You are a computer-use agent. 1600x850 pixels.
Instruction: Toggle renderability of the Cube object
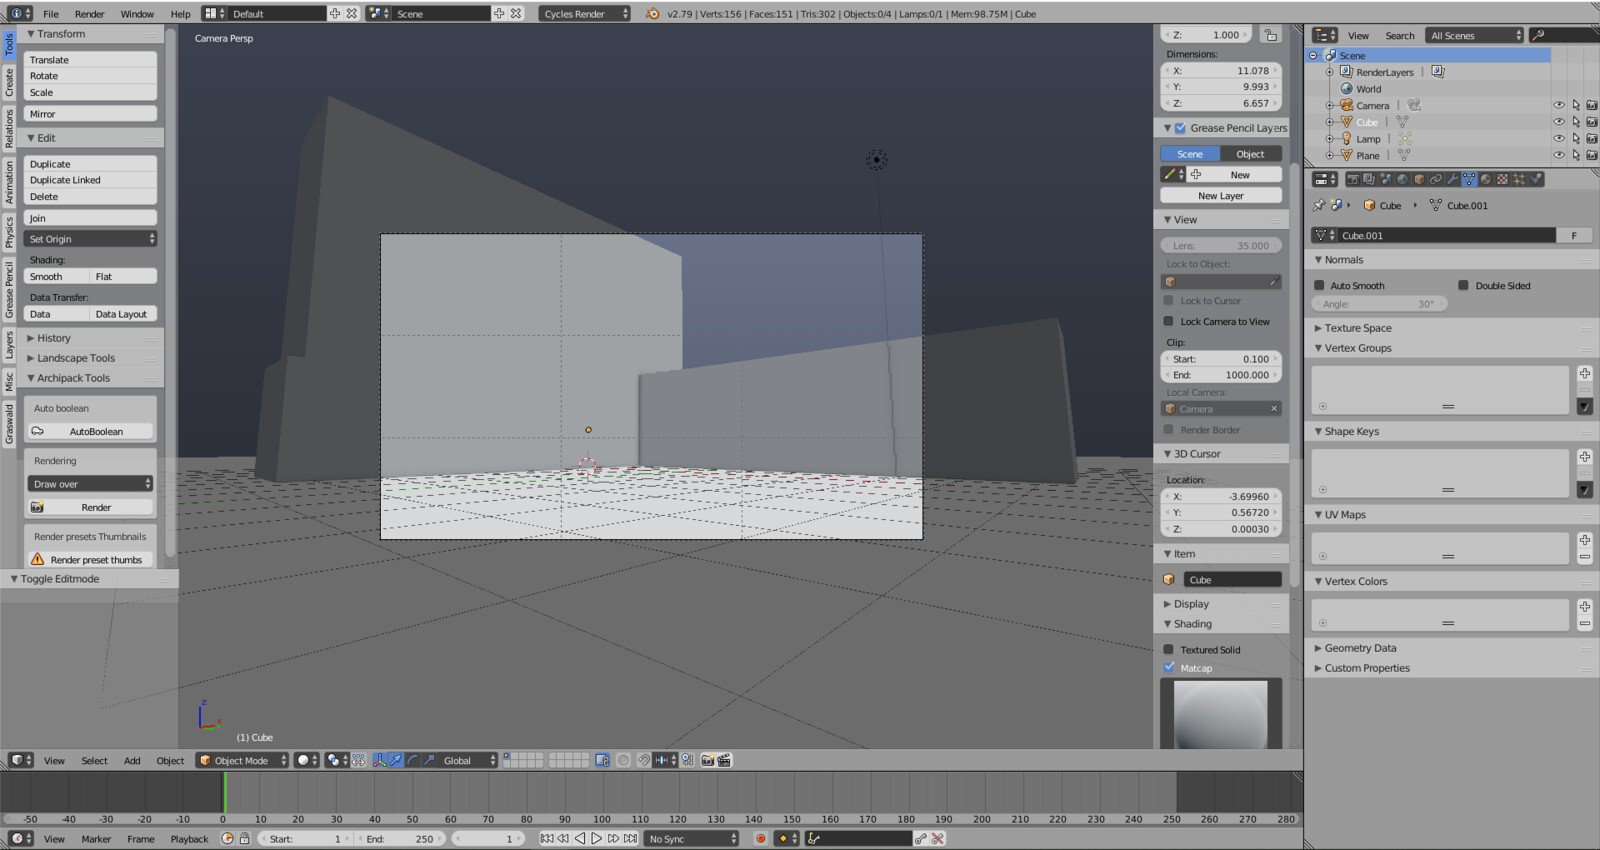pyautogui.click(x=1592, y=122)
